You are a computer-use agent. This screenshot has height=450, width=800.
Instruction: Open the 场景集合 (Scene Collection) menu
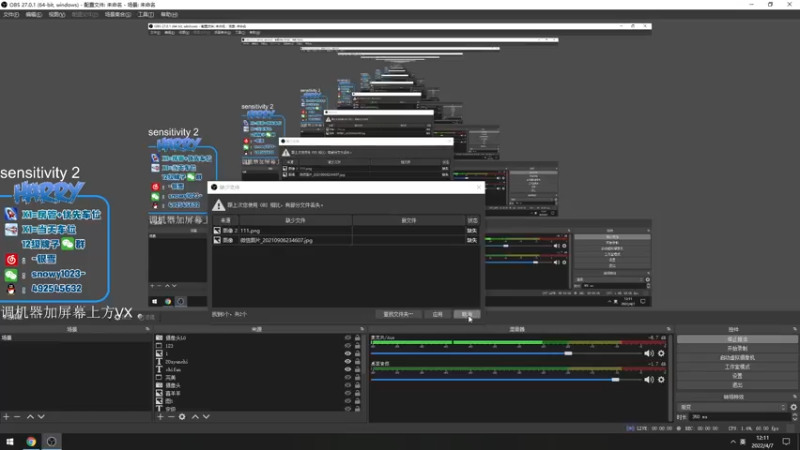click(x=118, y=14)
